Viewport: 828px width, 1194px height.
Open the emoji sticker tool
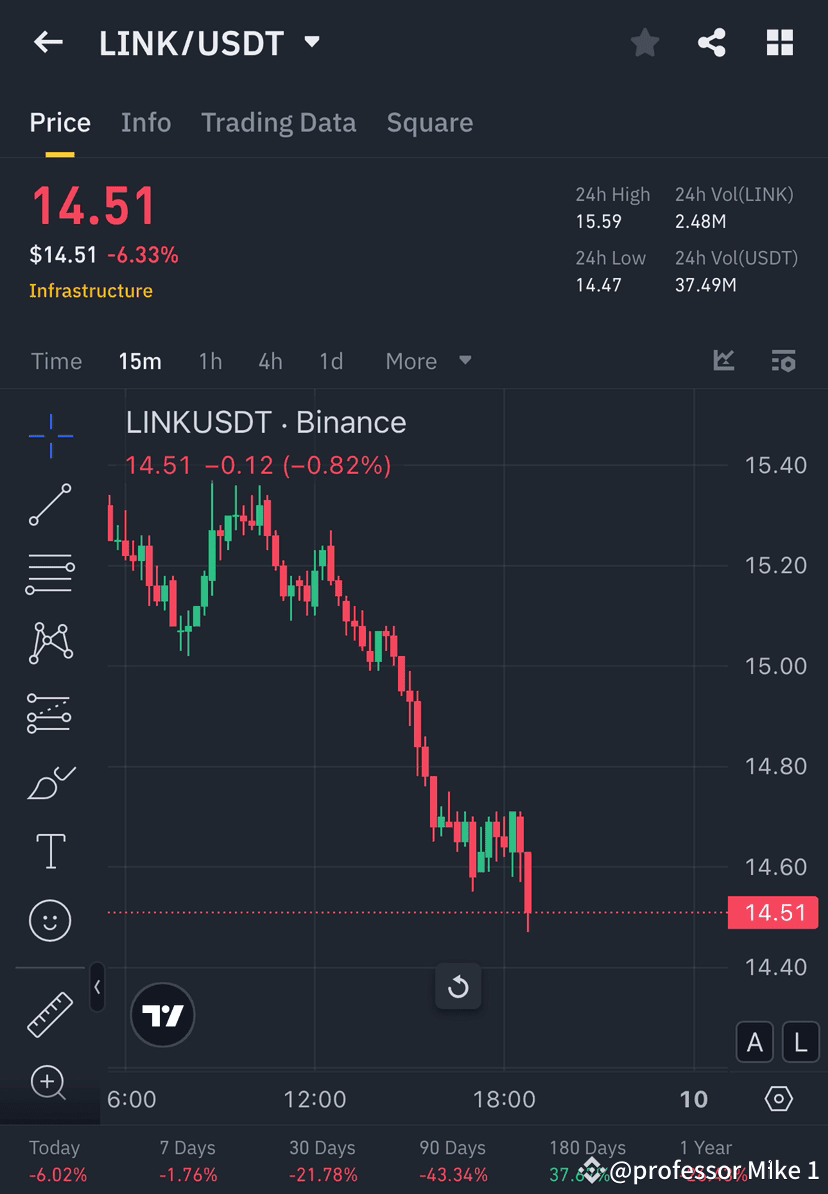pos(50,920)
